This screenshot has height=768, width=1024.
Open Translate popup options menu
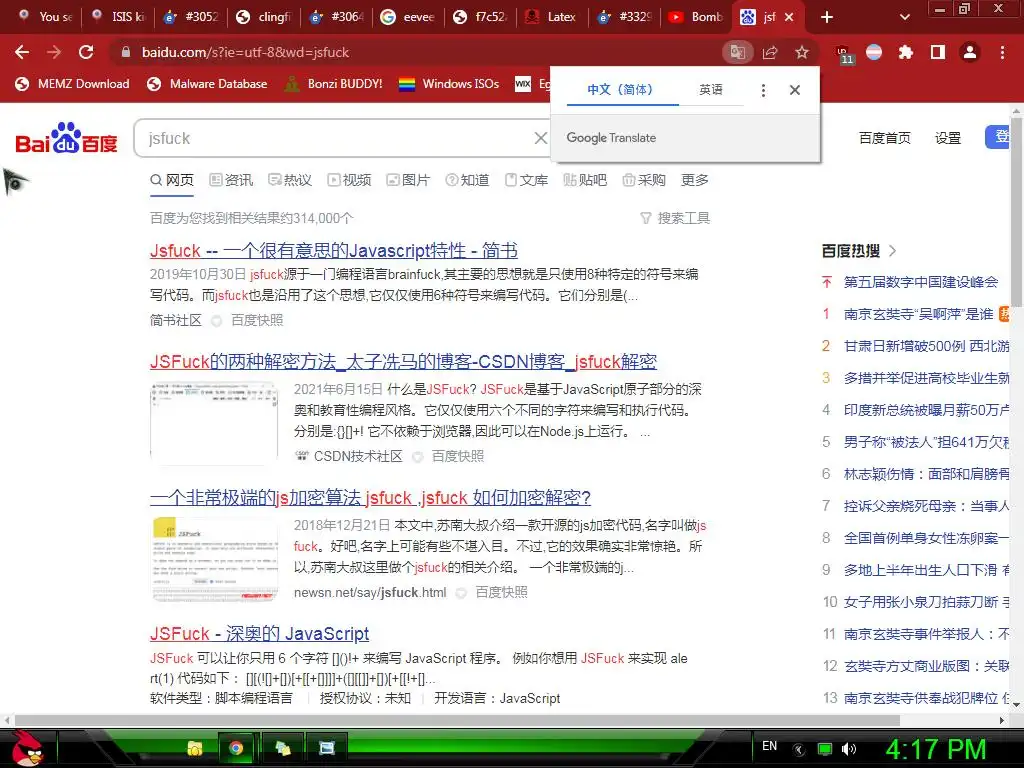[x=763, y=90]
